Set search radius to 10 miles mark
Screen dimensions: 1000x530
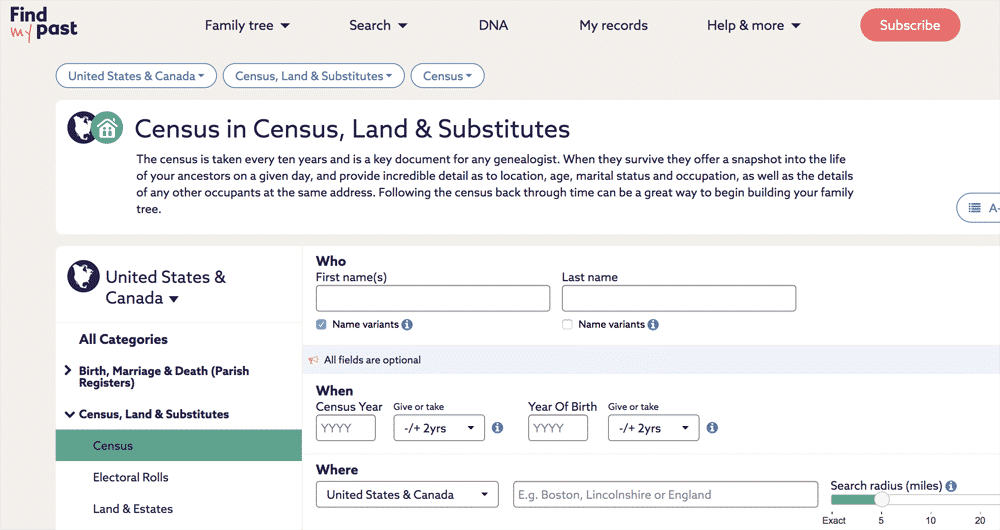930,519
